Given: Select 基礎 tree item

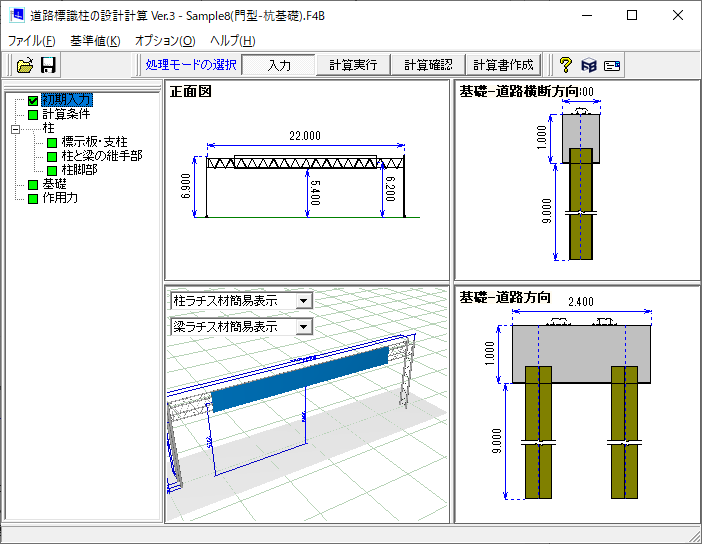Looking at the screenshot, I should 54,184.
